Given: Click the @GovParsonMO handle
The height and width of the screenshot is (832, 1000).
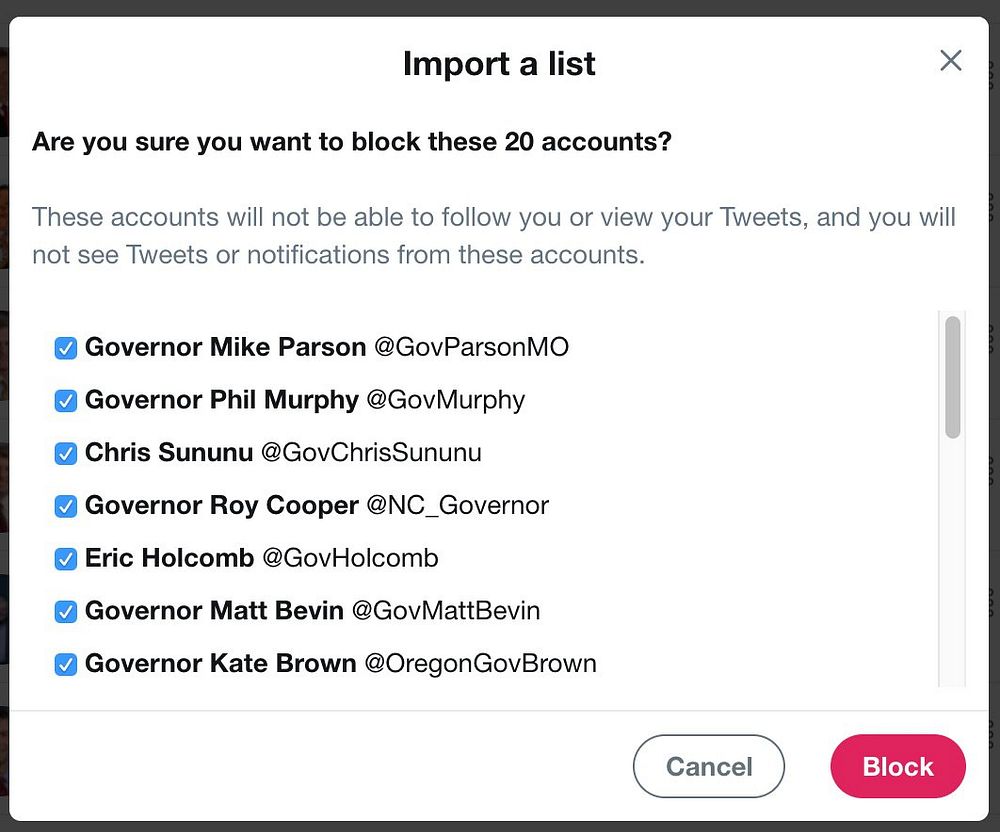Looking at the screenshot, I should point(471,347).
